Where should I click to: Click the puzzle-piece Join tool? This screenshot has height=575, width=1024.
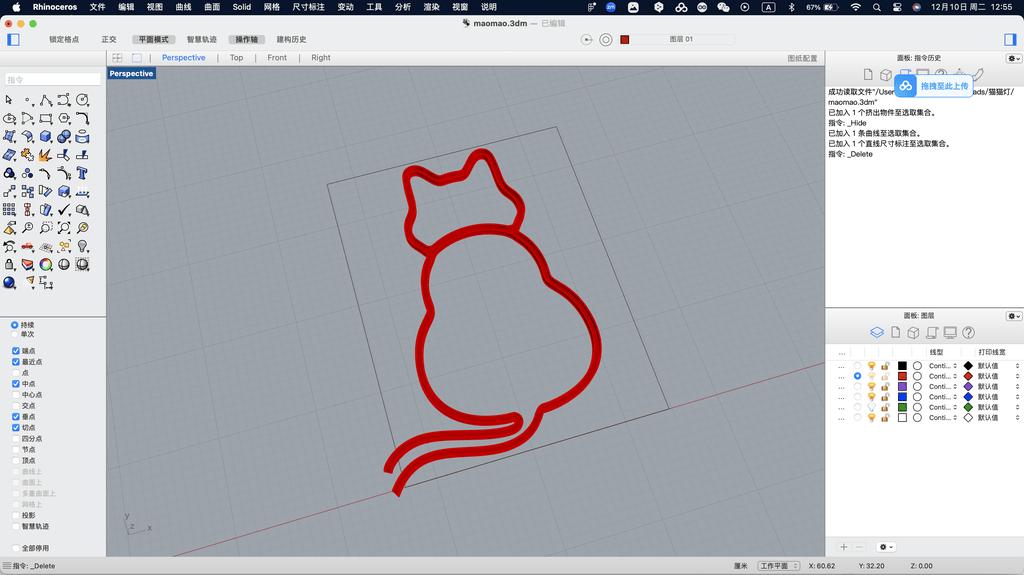(27, 155)
